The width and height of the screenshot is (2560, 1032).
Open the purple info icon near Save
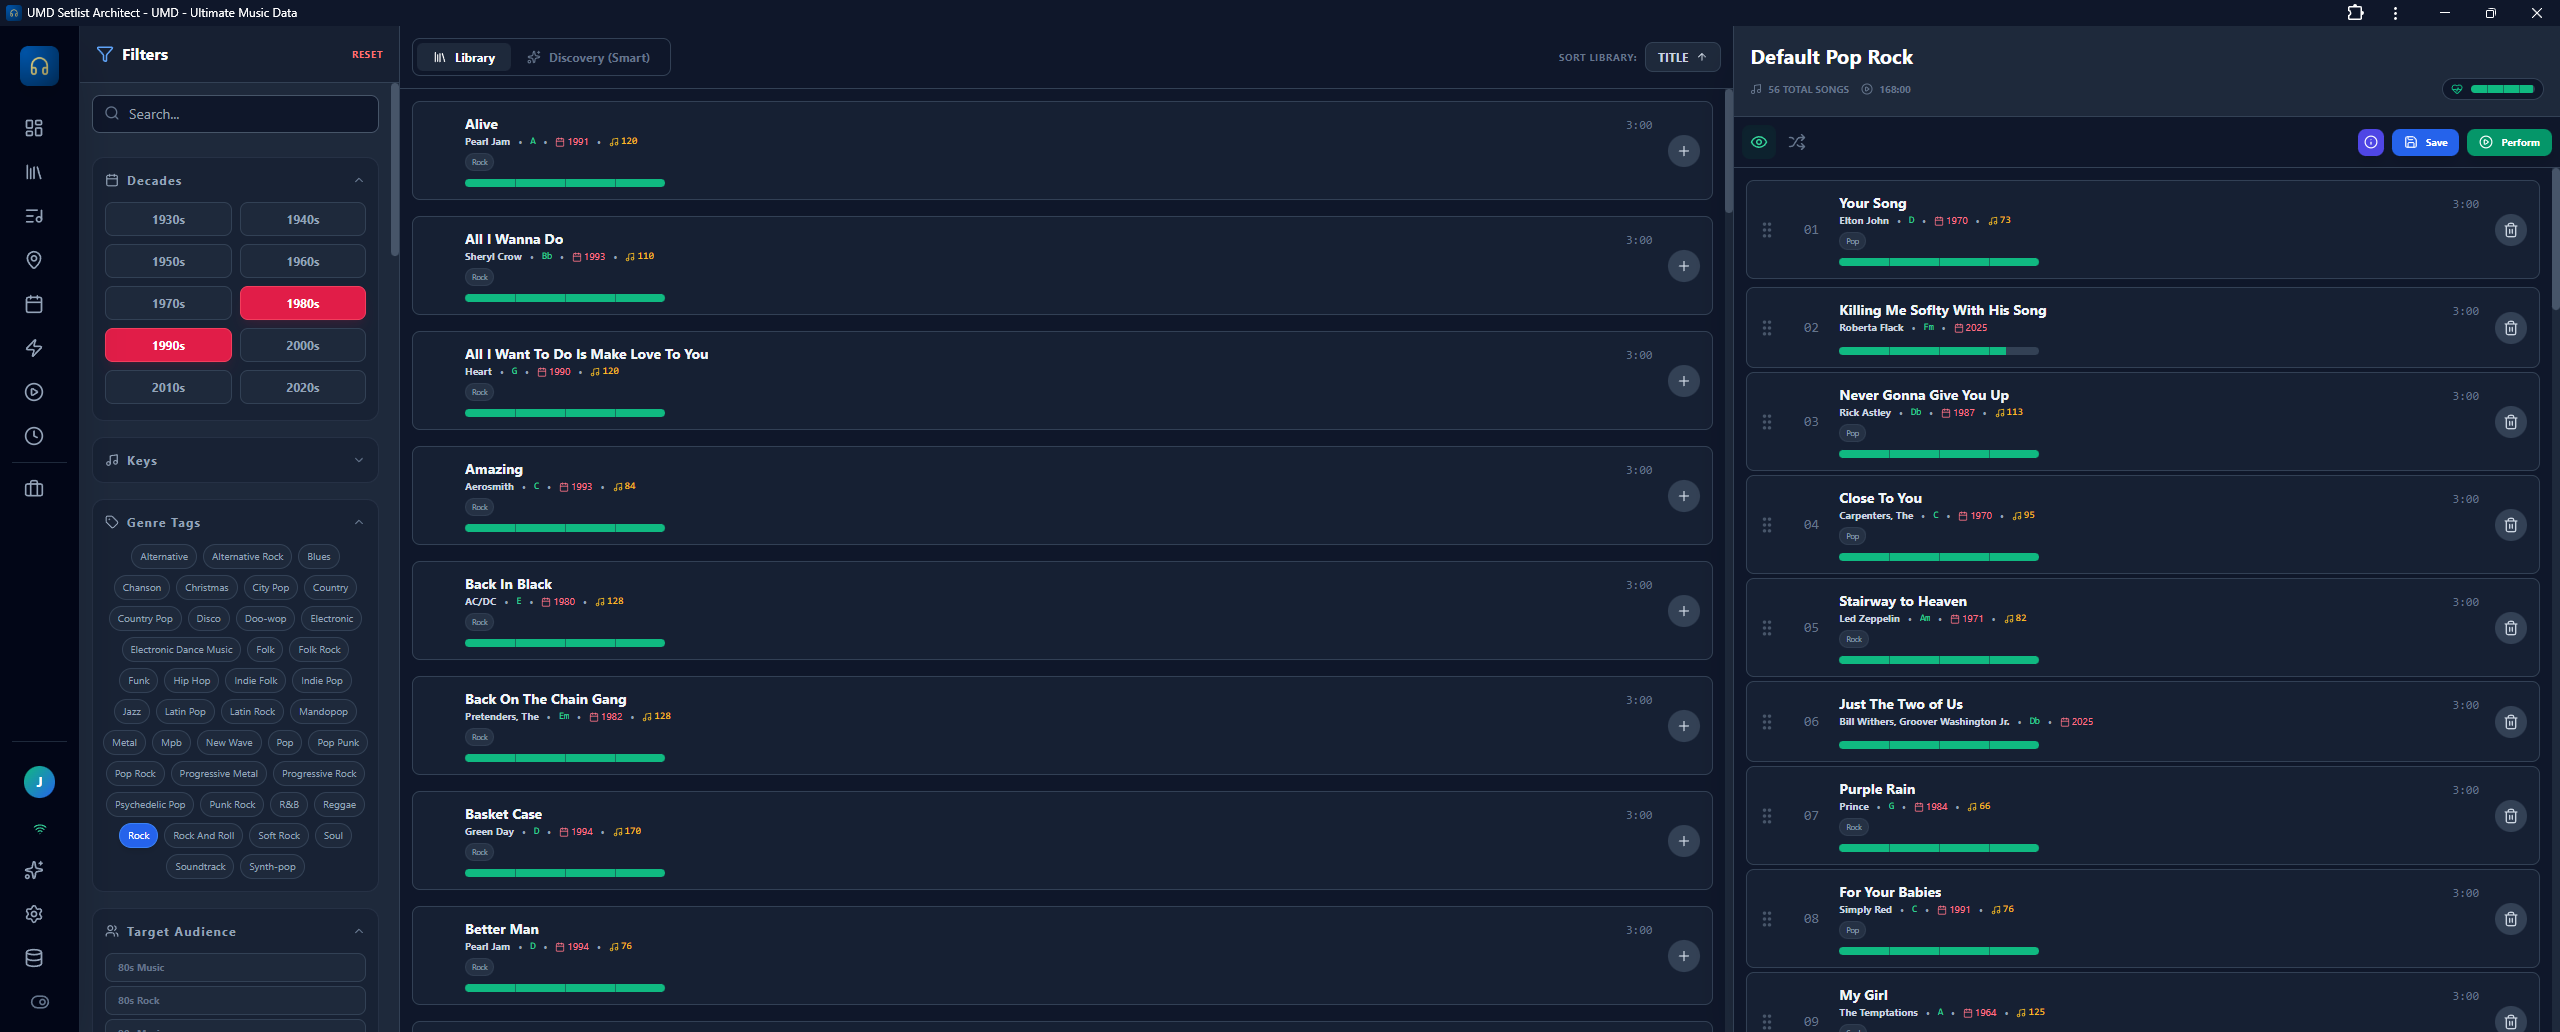(2371, 142)
